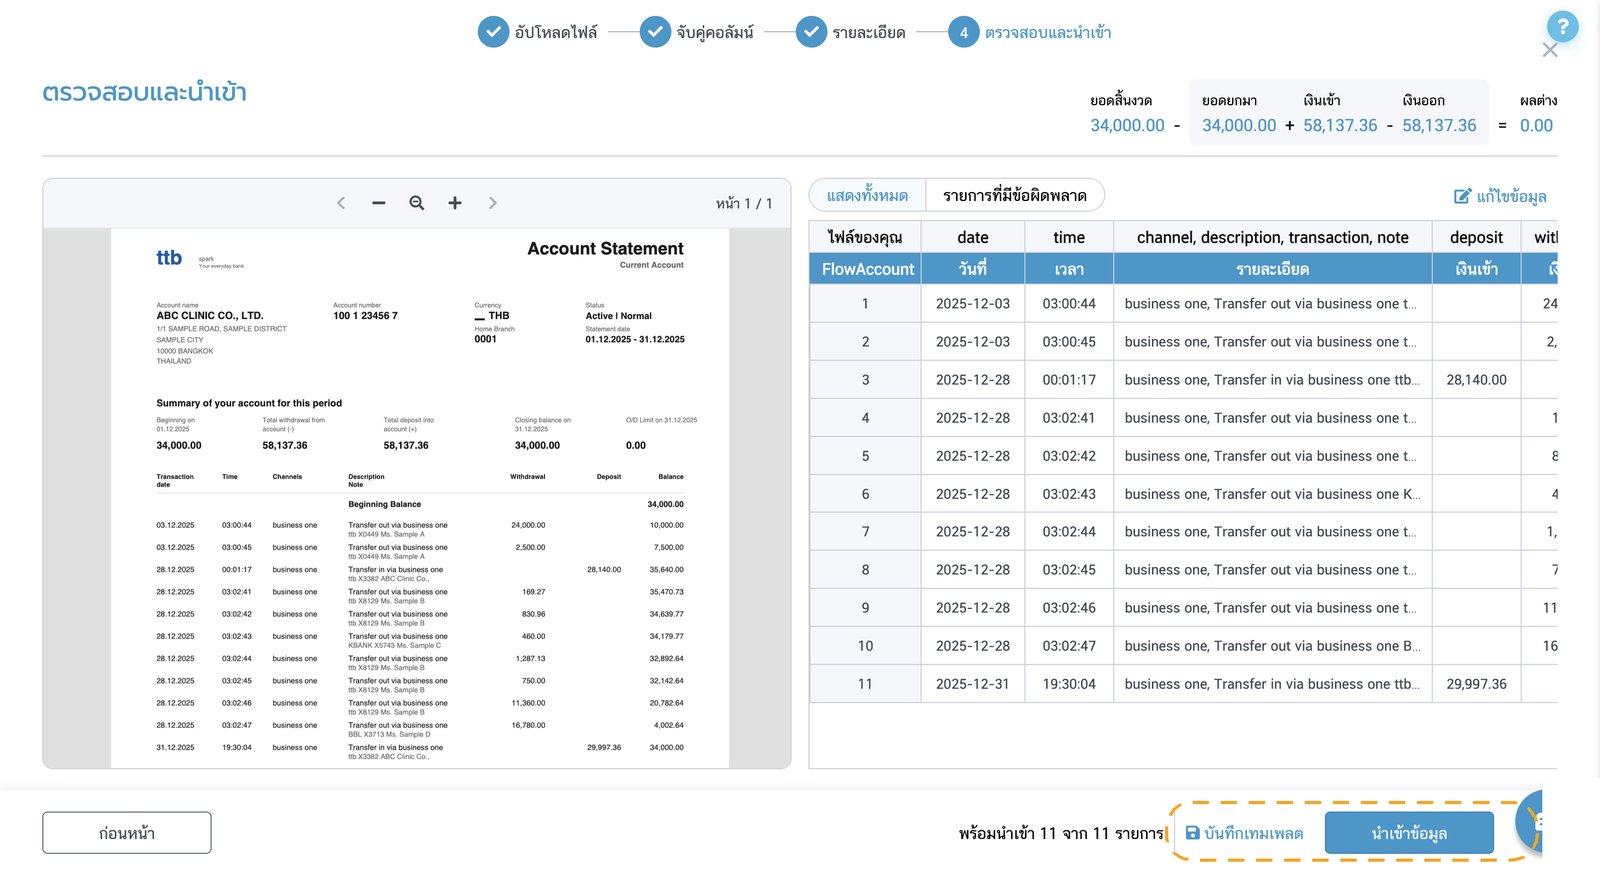This screenshot has width=1600, height=875.
Task: Open the chat bubble widget
Action: (x=1530, y=822)
